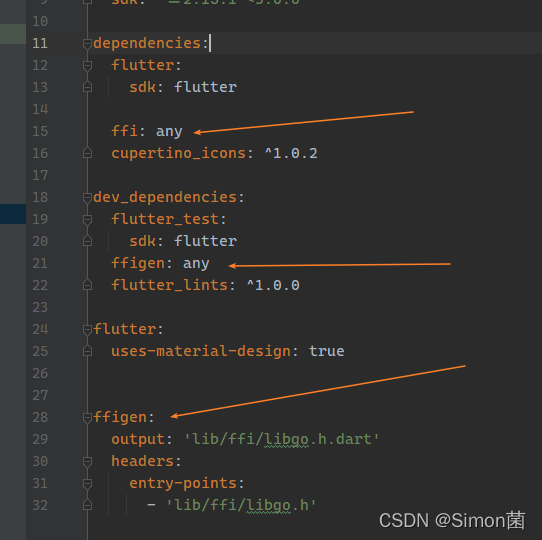Fold the flutter_test entry on line 19
The width and height of the screenshot is (542, 540).
pos(87,220)
